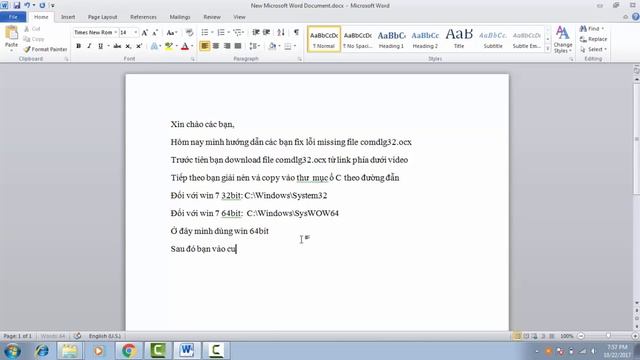Switch to the Page Layout tab
This screenshot has height=360, width=640.
point(102,17)
